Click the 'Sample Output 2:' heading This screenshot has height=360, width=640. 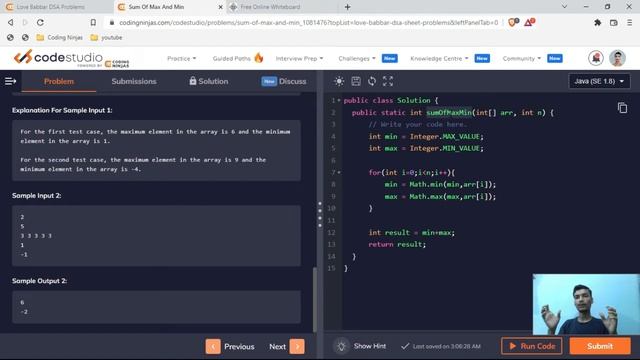coord(39,281)
